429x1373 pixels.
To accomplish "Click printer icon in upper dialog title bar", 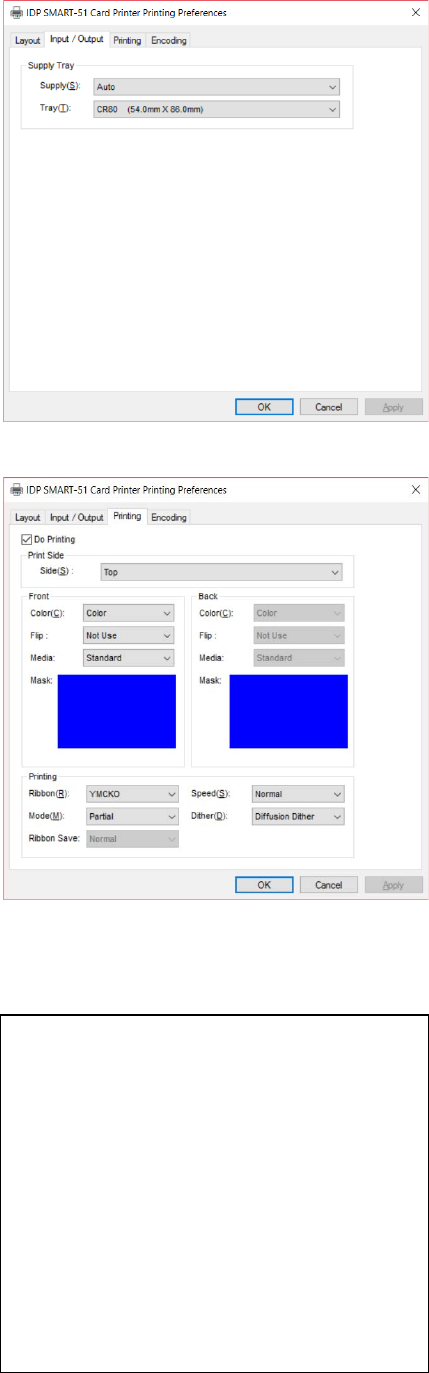I will (x=16, y=13).
